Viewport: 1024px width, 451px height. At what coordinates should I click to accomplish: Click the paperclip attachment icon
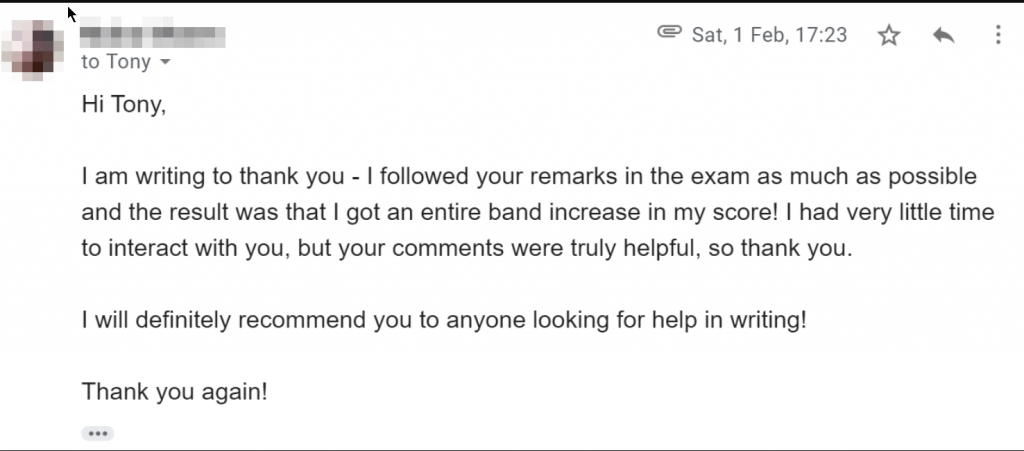(669, 32)
